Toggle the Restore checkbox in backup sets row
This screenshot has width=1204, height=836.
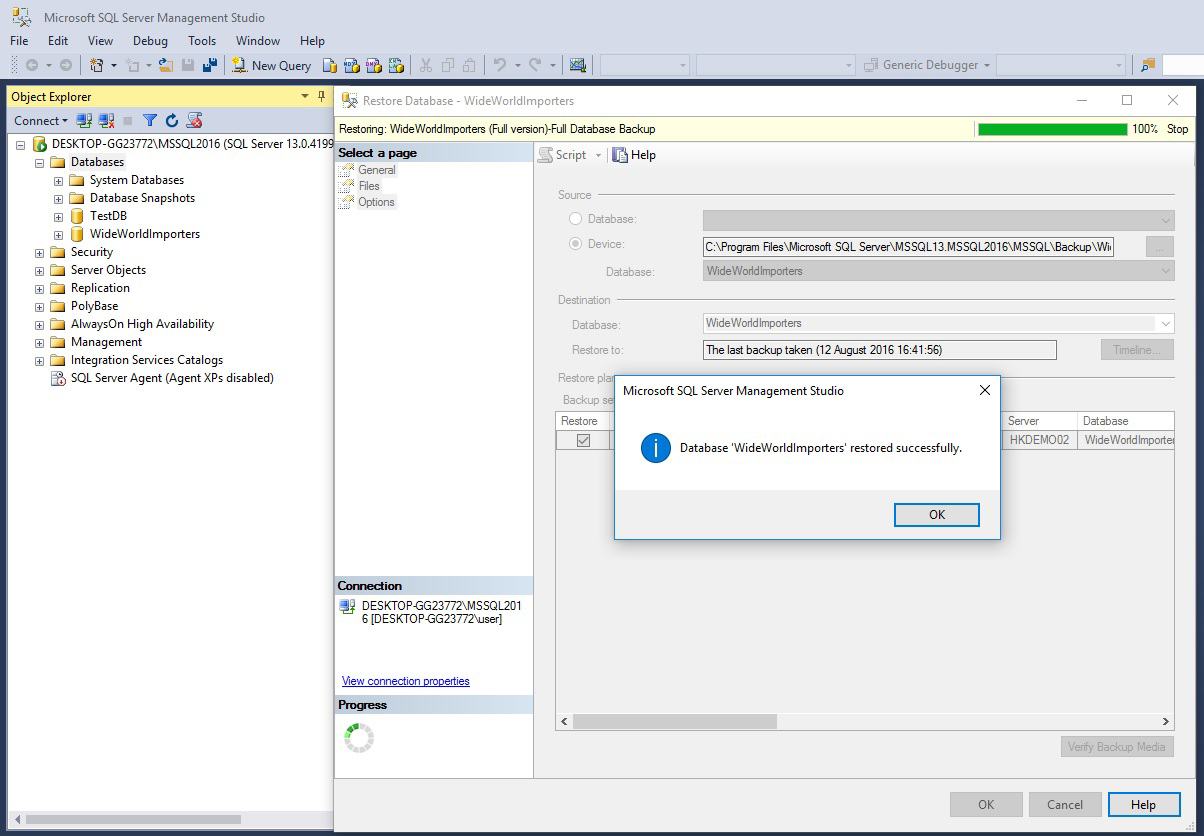[583, 440]
